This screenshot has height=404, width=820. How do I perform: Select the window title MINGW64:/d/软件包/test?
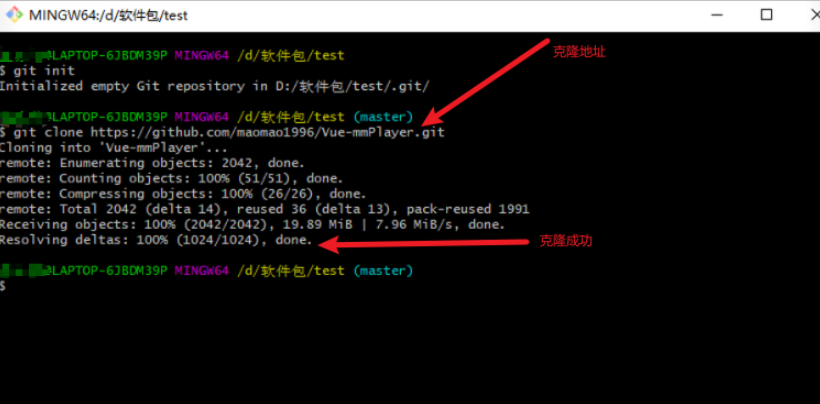(108, 16)
